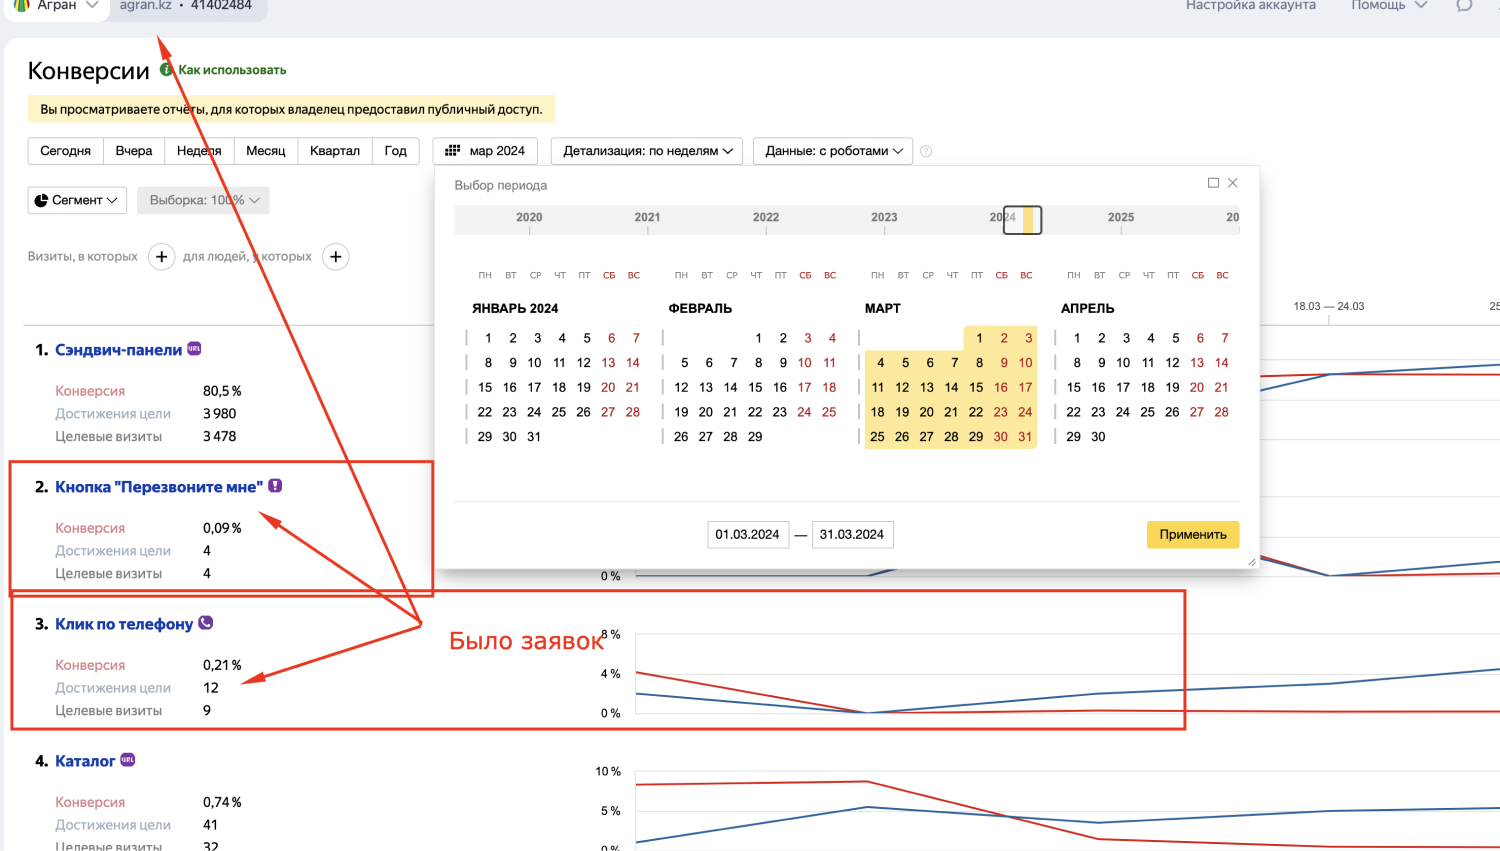Expand the Помощь menu
Image resolution: width=1500 pixels, height=851 pixels.
tap(1389, 6)
